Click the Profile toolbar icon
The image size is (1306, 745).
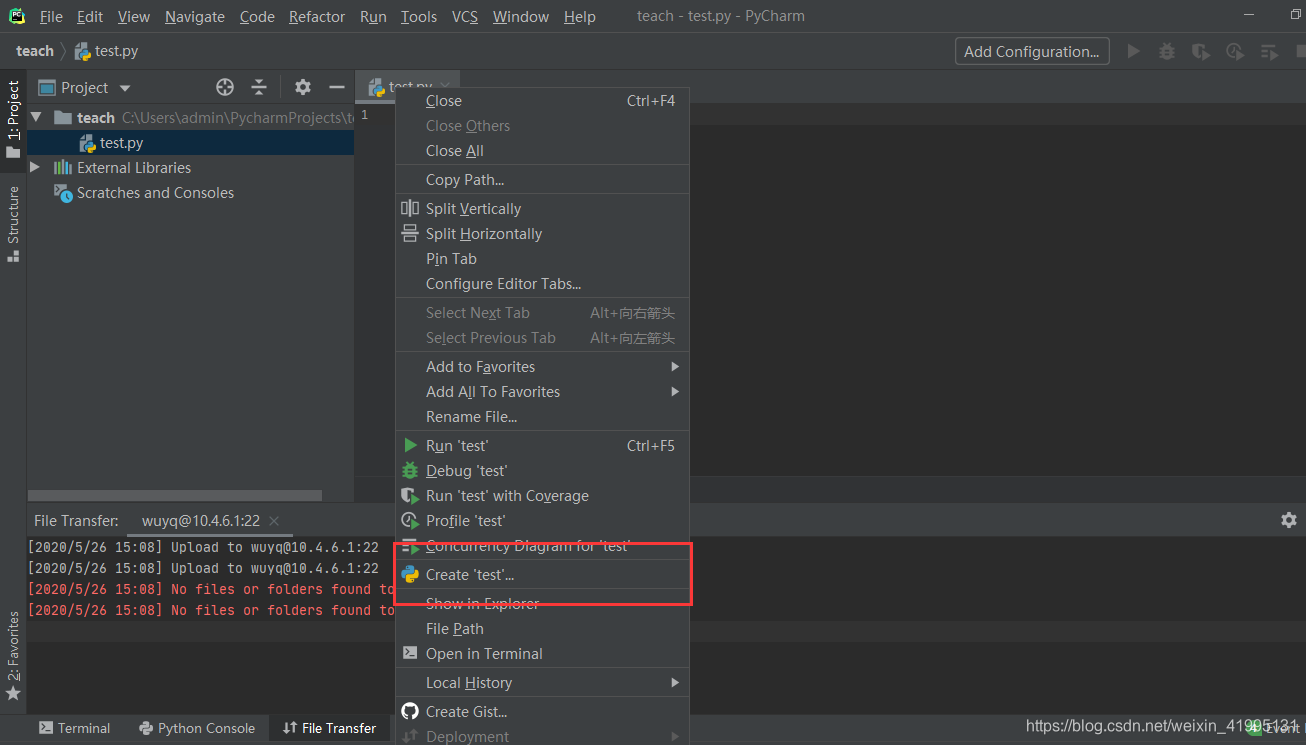coord(1235,51)
